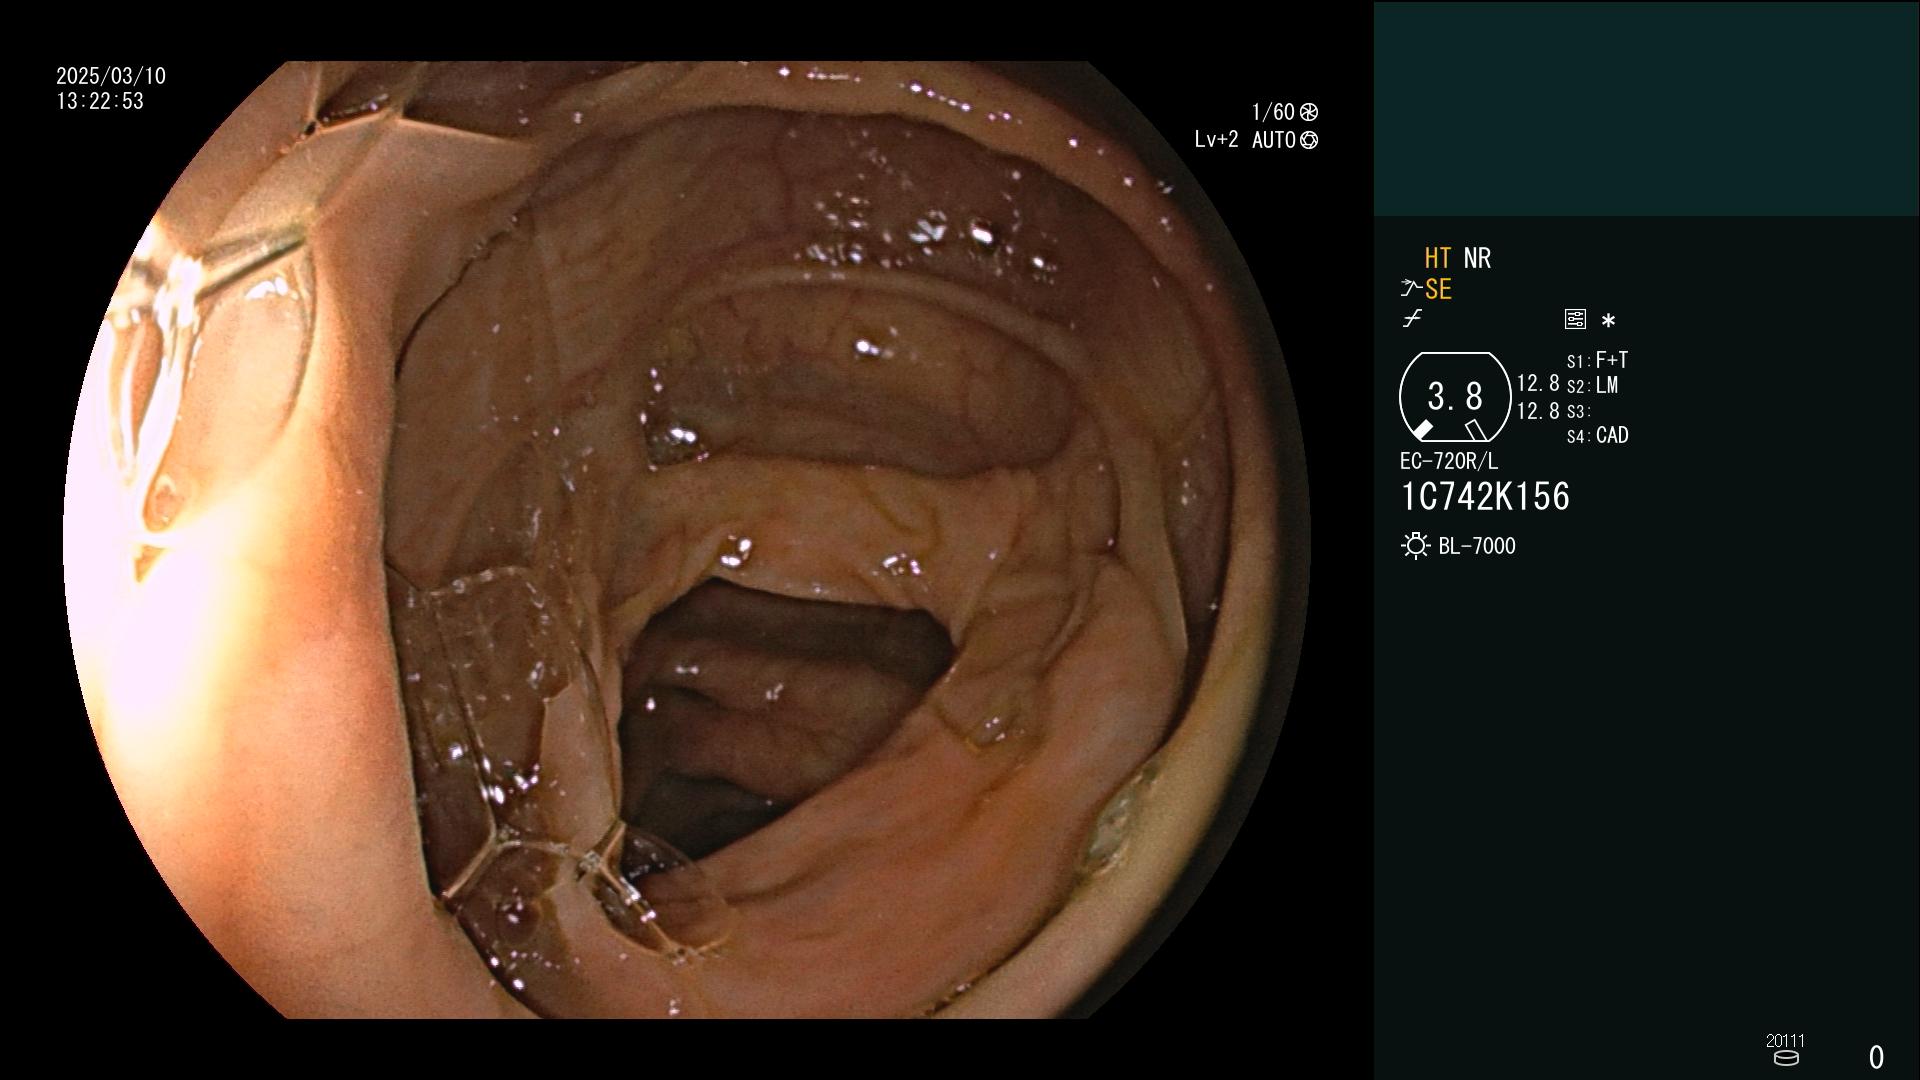1920x1080 pixels.
Task: Click the BL-7000 light source text
Action: [1477, 546]
